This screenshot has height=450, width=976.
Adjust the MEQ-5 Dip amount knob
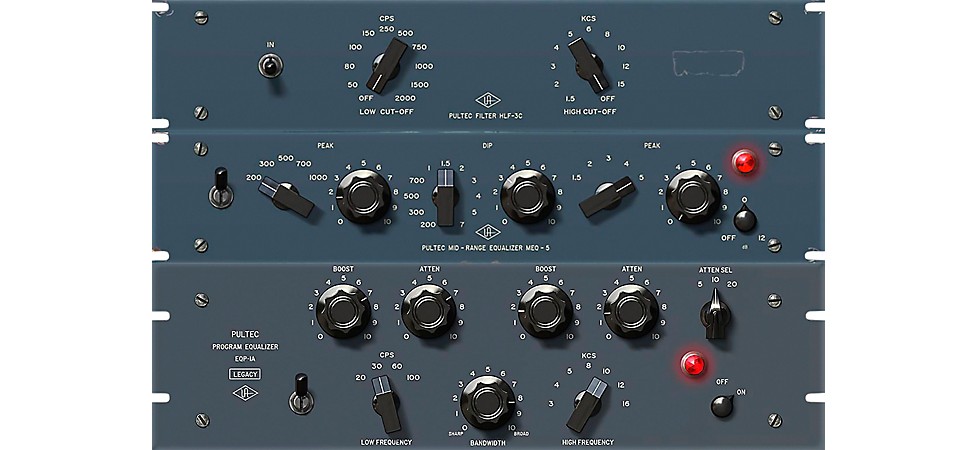click(527, 196)
